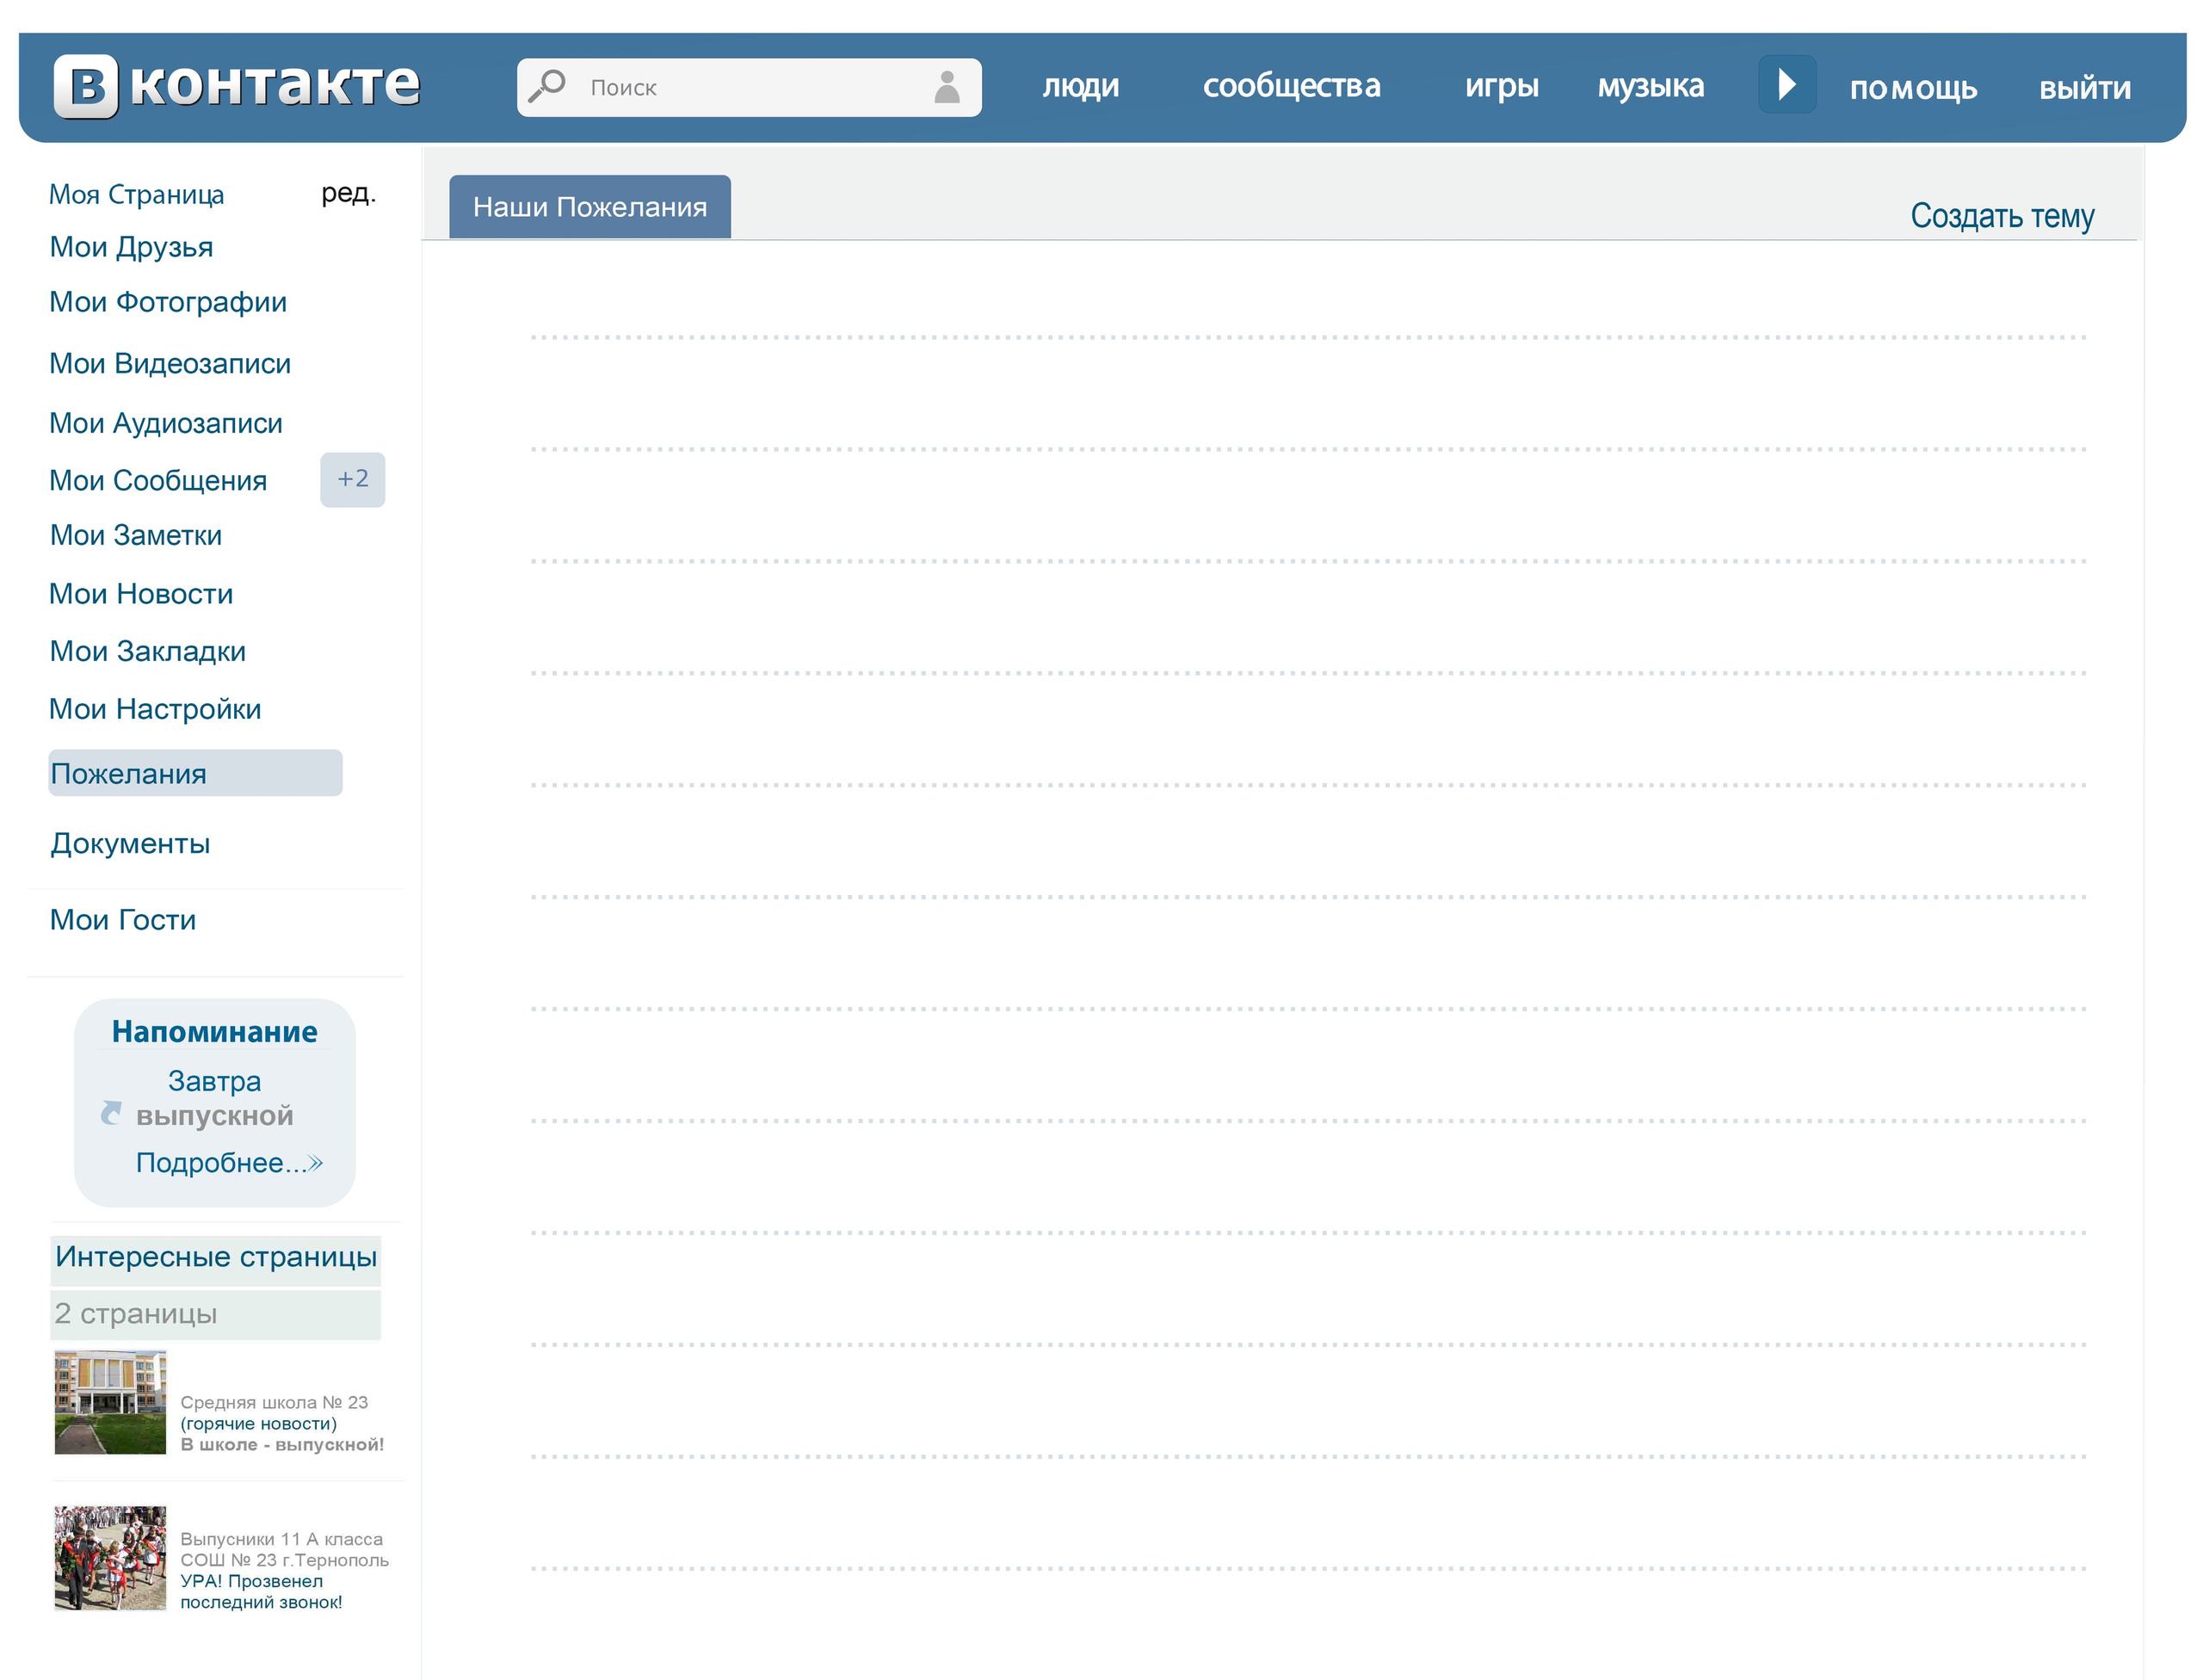2203x1680 pixels.
Task: Click the magnifying glass search icon
Action: click(x=547, y=86)
